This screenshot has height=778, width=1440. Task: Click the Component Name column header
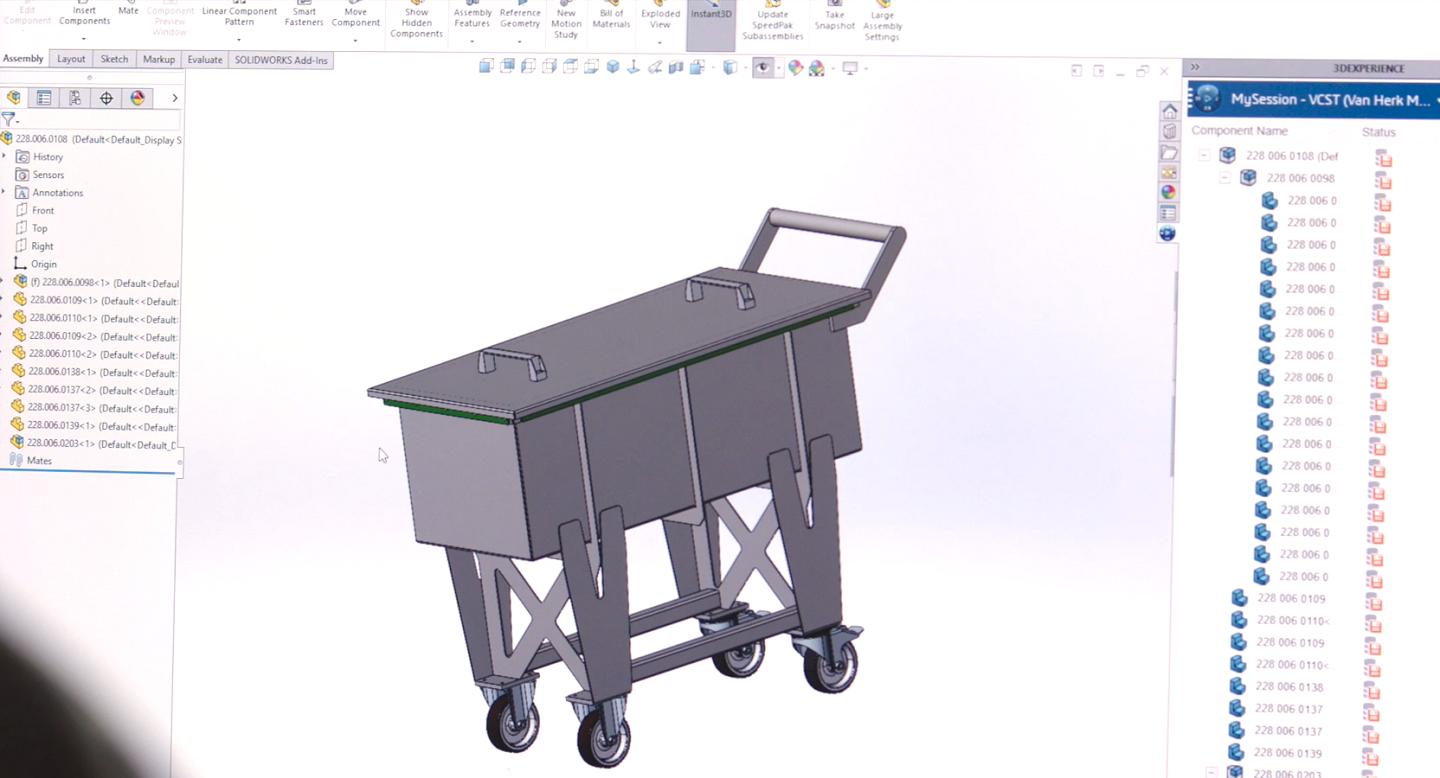tap(1239, 131)
